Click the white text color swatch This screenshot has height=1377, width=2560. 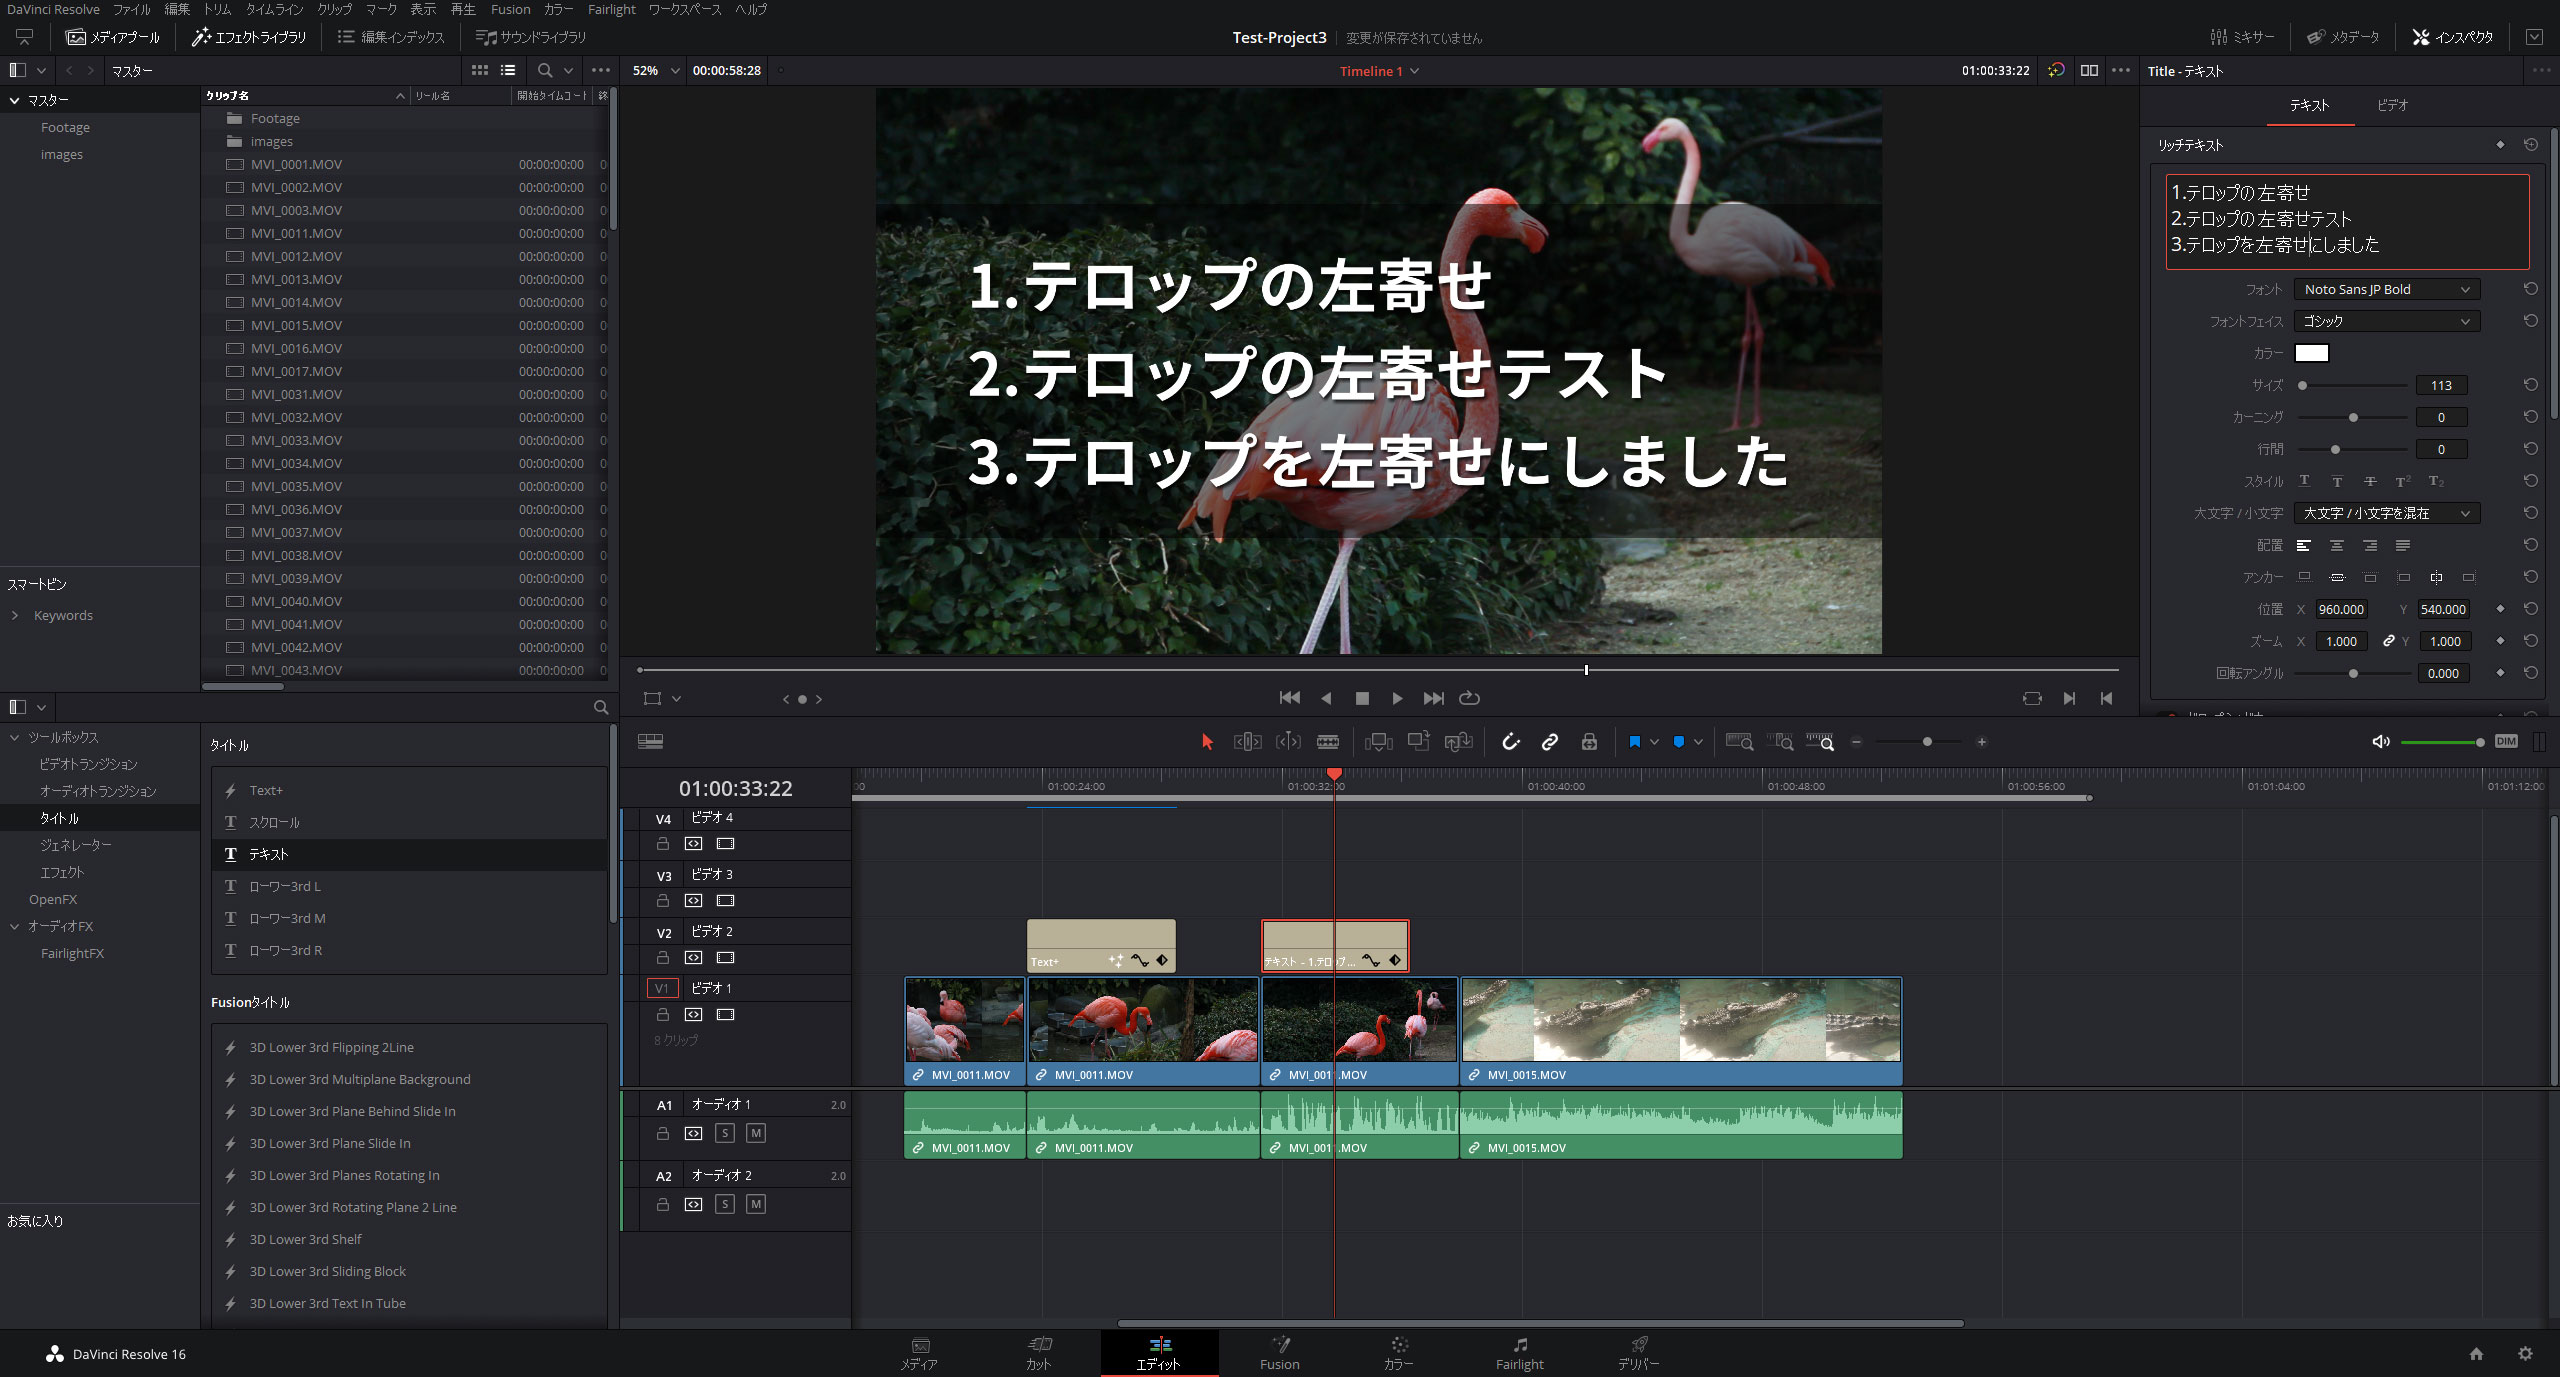(x=2311, y=353)
